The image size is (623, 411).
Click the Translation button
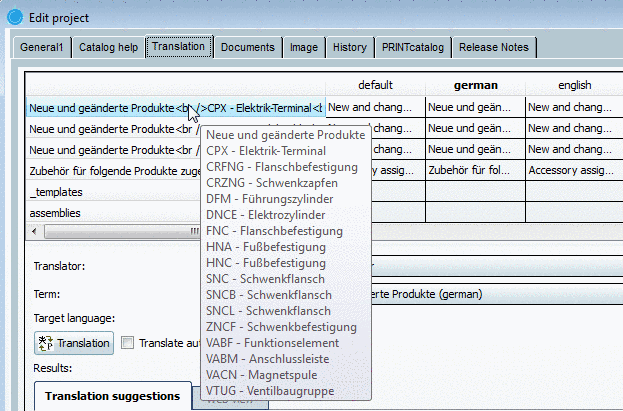point(74,343)
